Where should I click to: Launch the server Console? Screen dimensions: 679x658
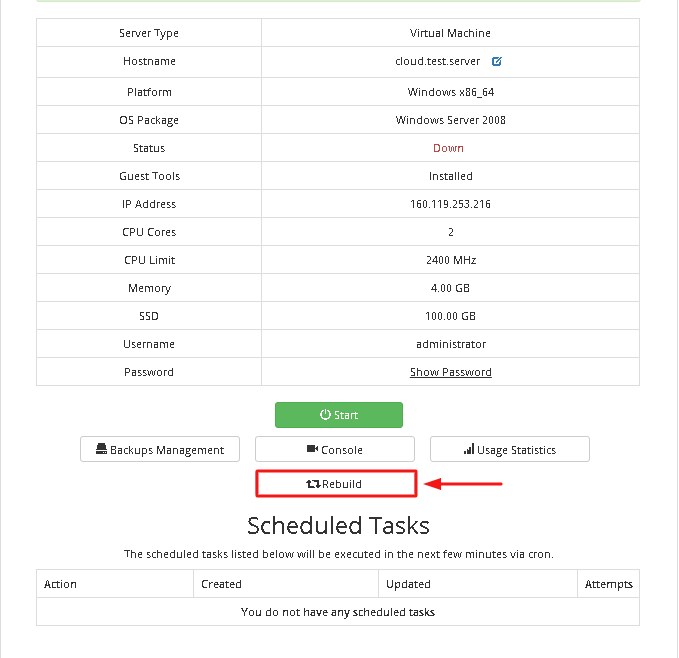(x=335, y=449)
